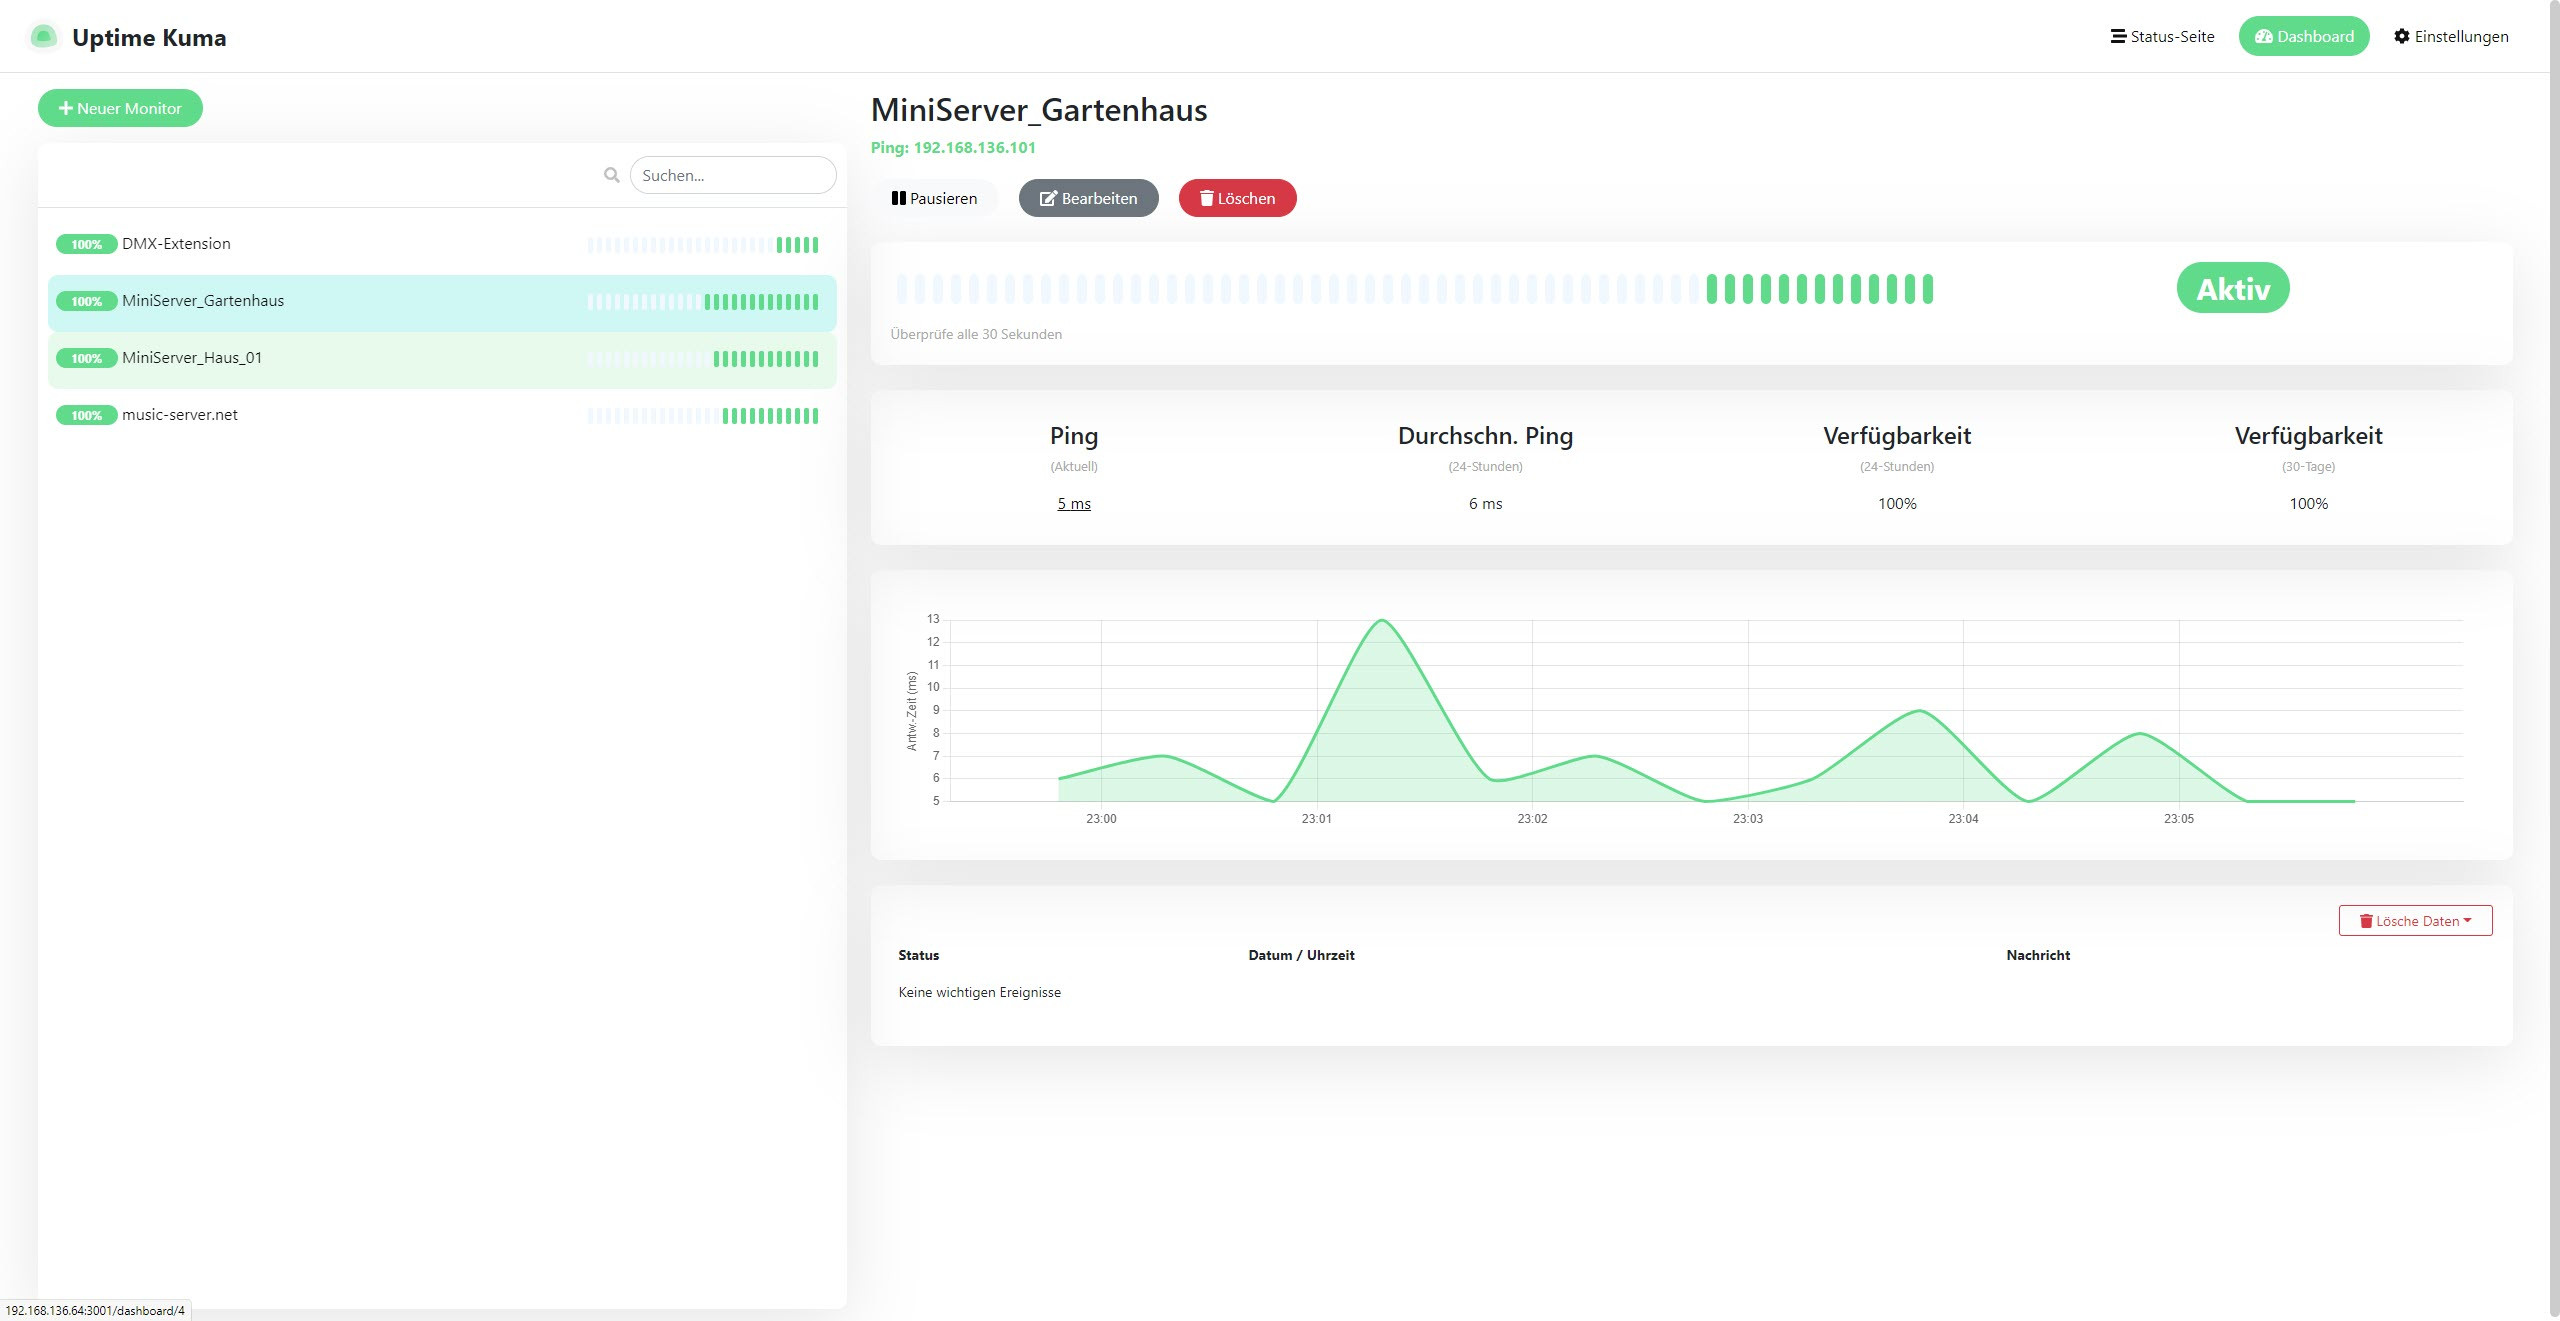Click the trash icon in Löschen
Screen dimensions: 2560x1321
1206,198
